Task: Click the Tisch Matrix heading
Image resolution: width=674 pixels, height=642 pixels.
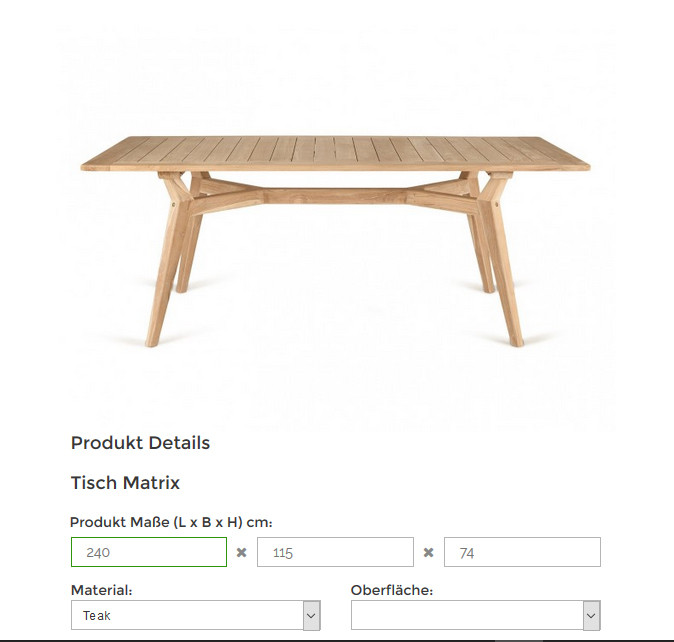Action: (125, 483)
